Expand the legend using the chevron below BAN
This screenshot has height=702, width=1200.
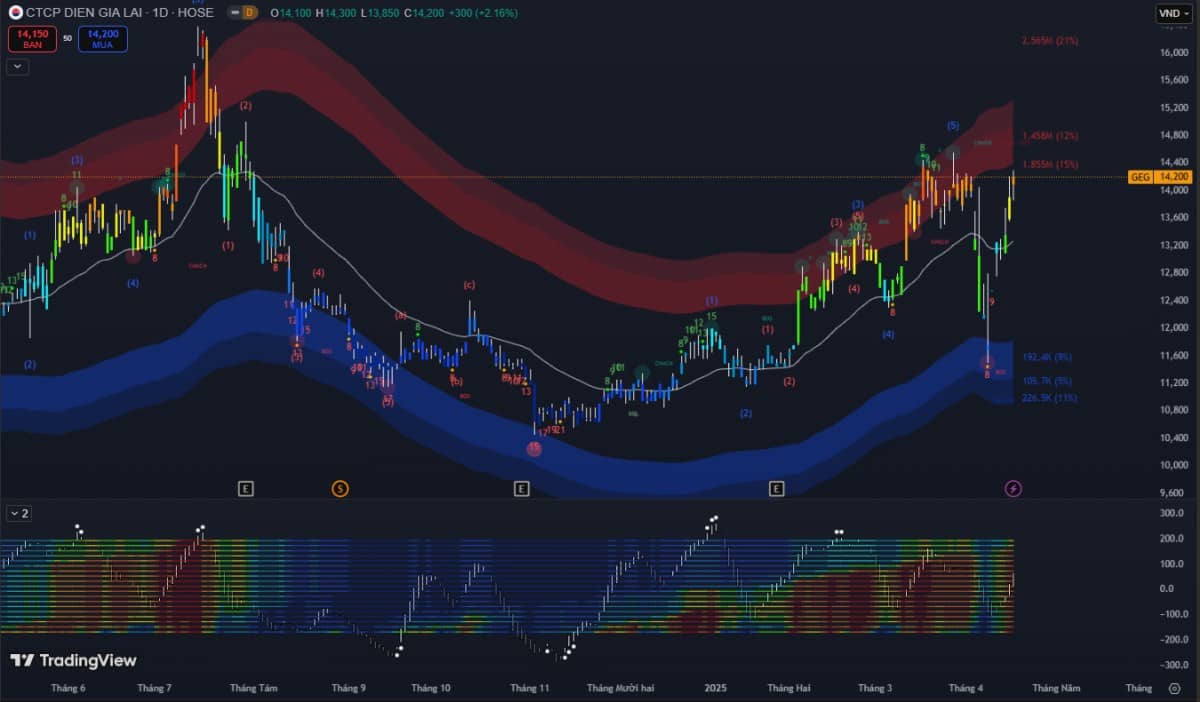[x=16, y=66]
